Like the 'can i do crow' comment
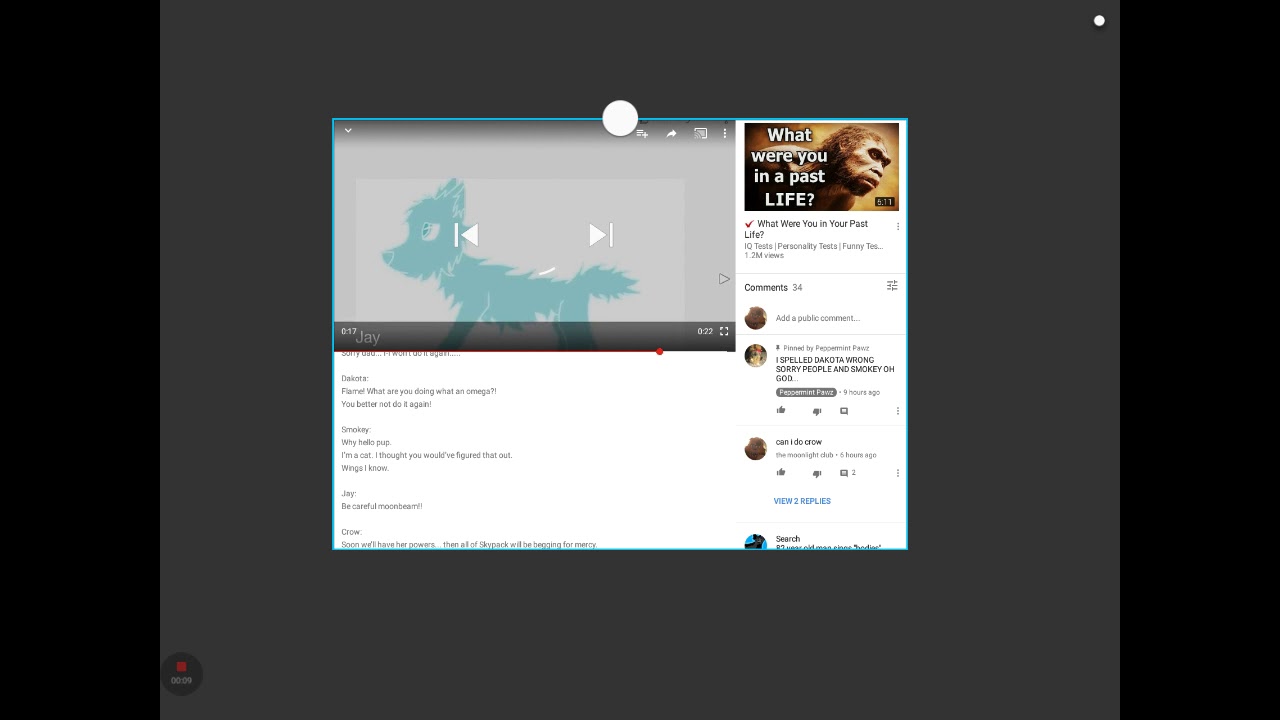1280x720 pixels. 781,472
